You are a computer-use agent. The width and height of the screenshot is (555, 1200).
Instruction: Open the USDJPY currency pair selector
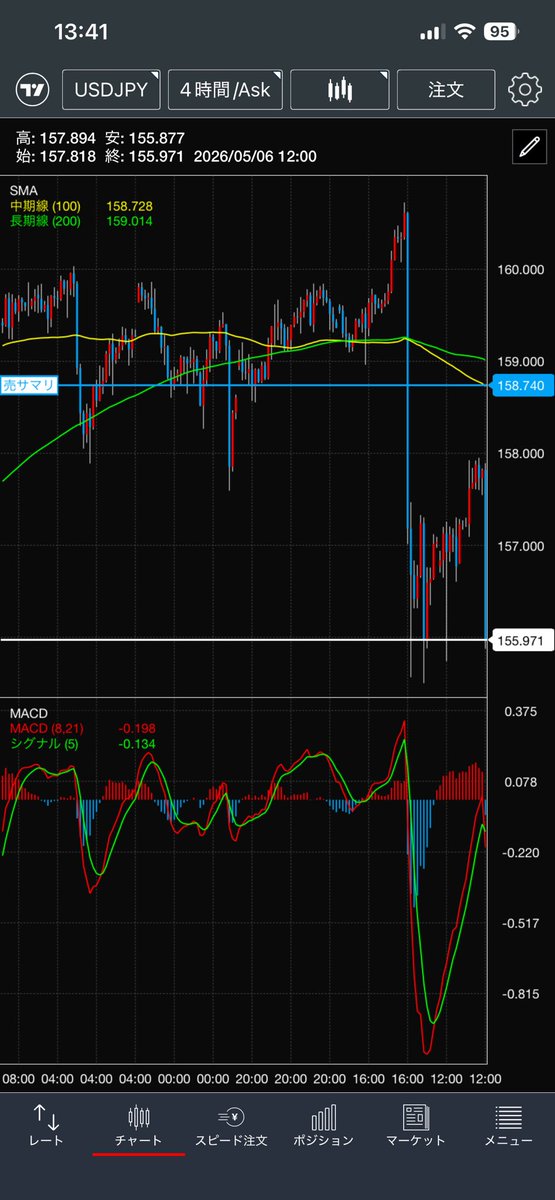pyautogui.click(x=111, y=89)
